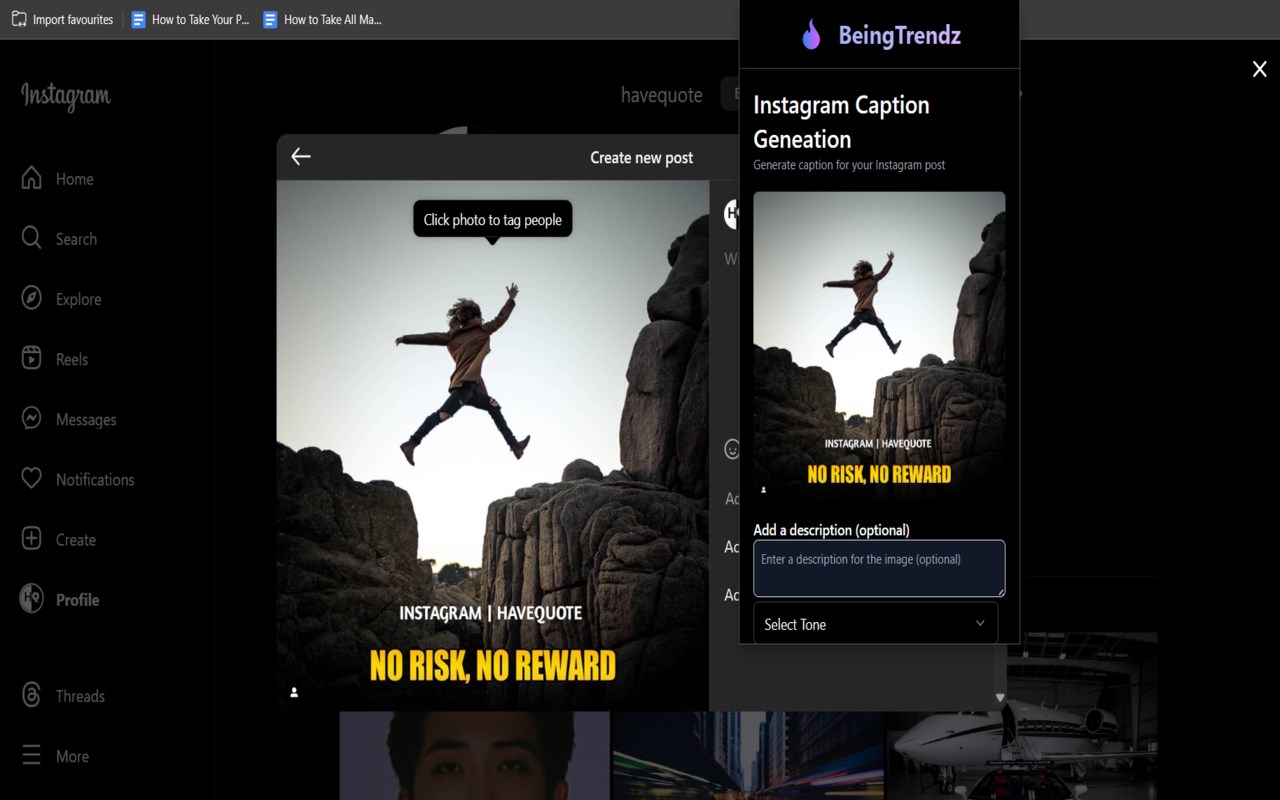This screenshot has width=1280, height=800.
Task: Open Profile avatar icon in sidebar
Action: 32,599
